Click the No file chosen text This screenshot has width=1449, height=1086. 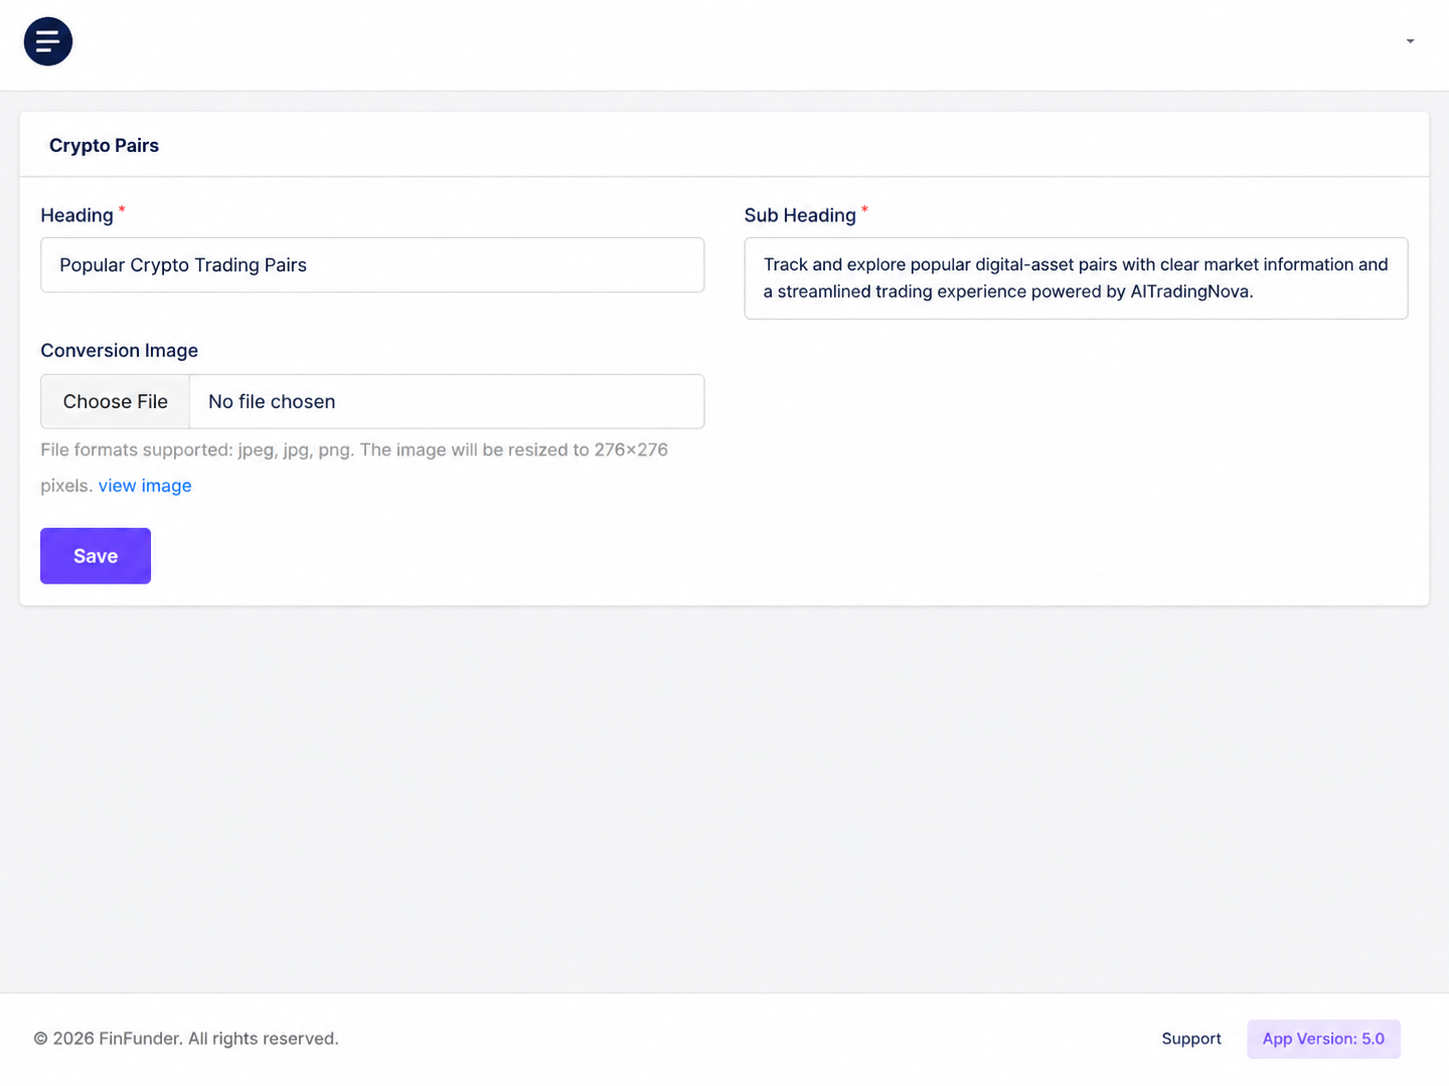pos(272,401)
